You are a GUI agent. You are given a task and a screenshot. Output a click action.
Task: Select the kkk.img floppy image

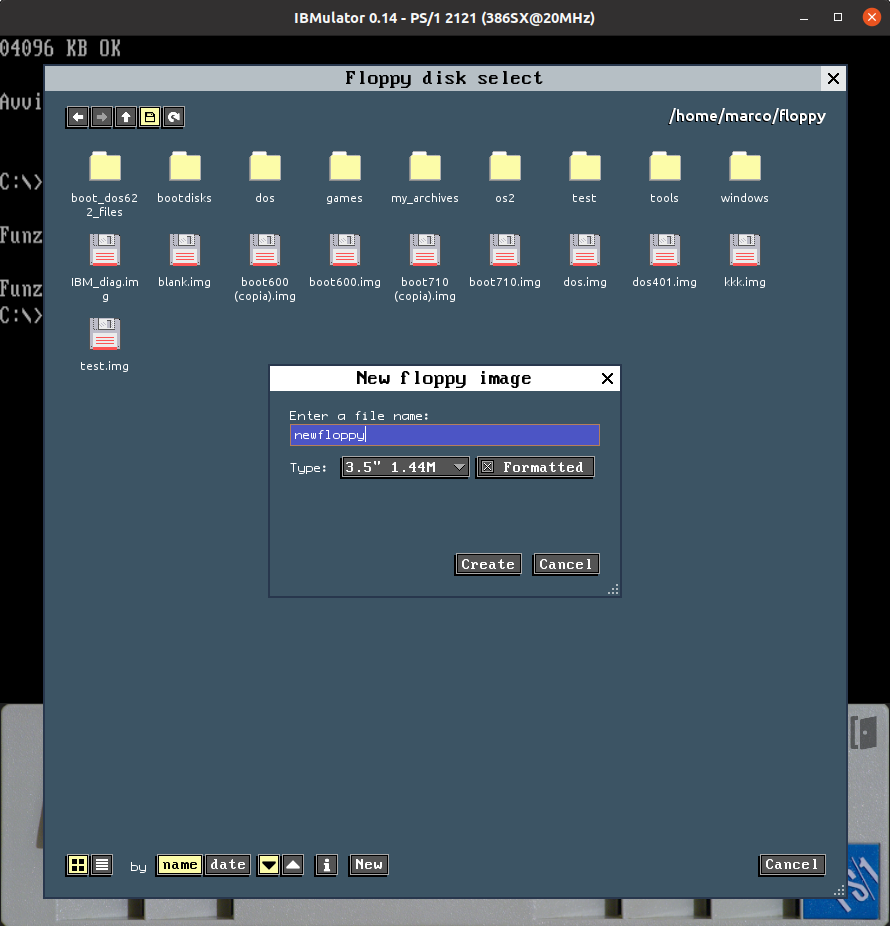[745, 261]
